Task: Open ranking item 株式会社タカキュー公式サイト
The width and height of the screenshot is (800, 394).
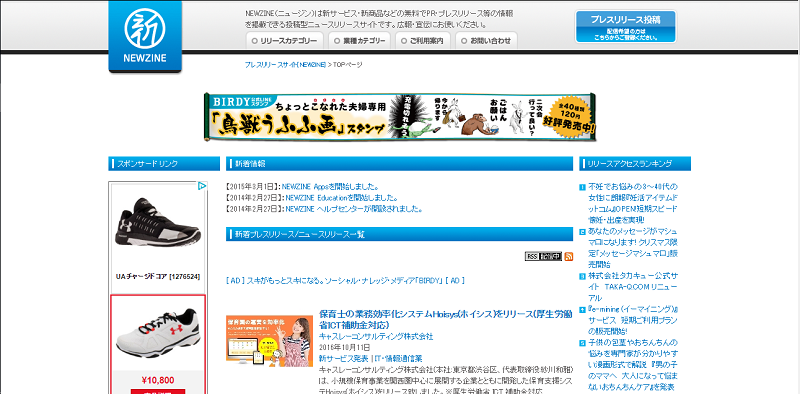Action: (633, 287)
